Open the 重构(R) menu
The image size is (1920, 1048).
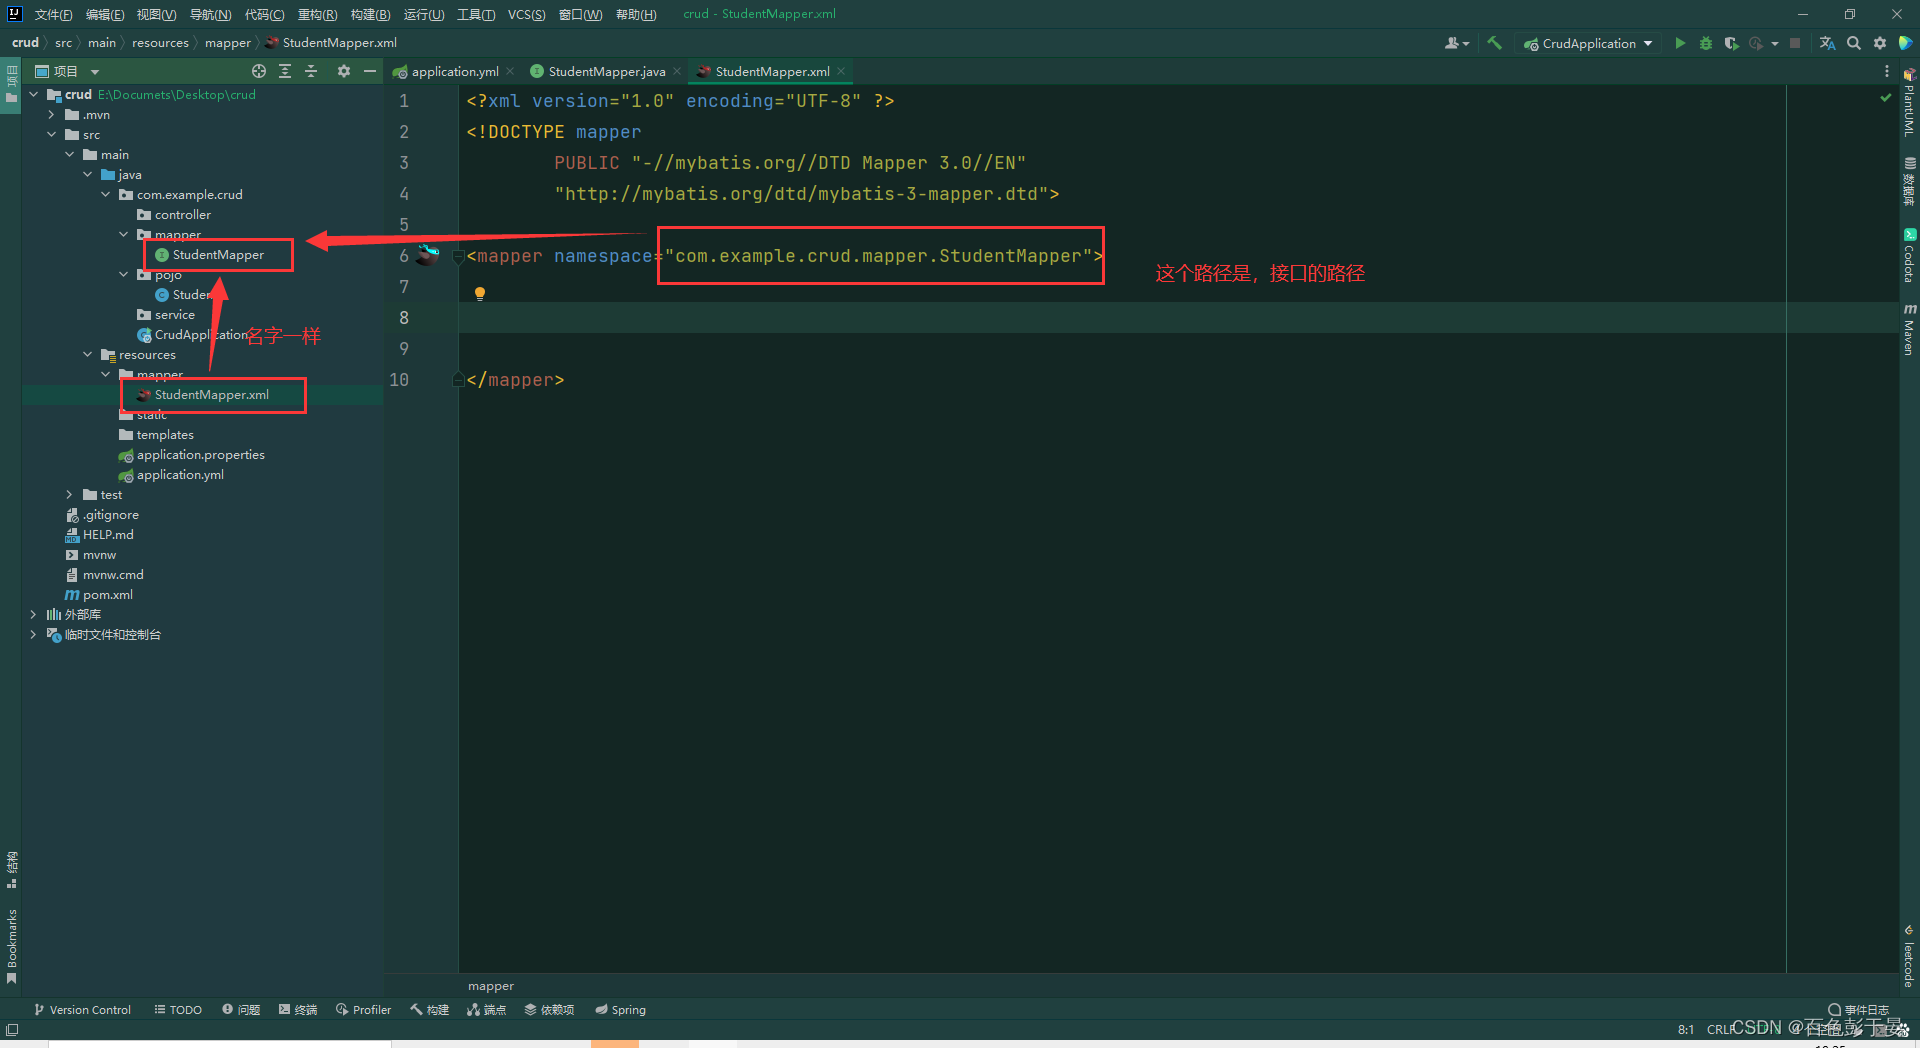coord(317,14)
